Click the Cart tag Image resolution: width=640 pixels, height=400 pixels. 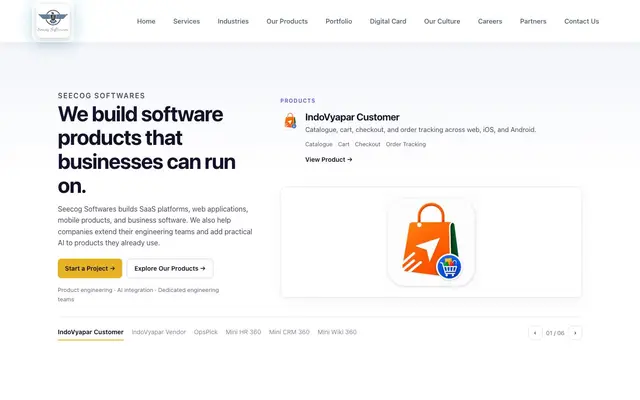[x=344, y=144]
